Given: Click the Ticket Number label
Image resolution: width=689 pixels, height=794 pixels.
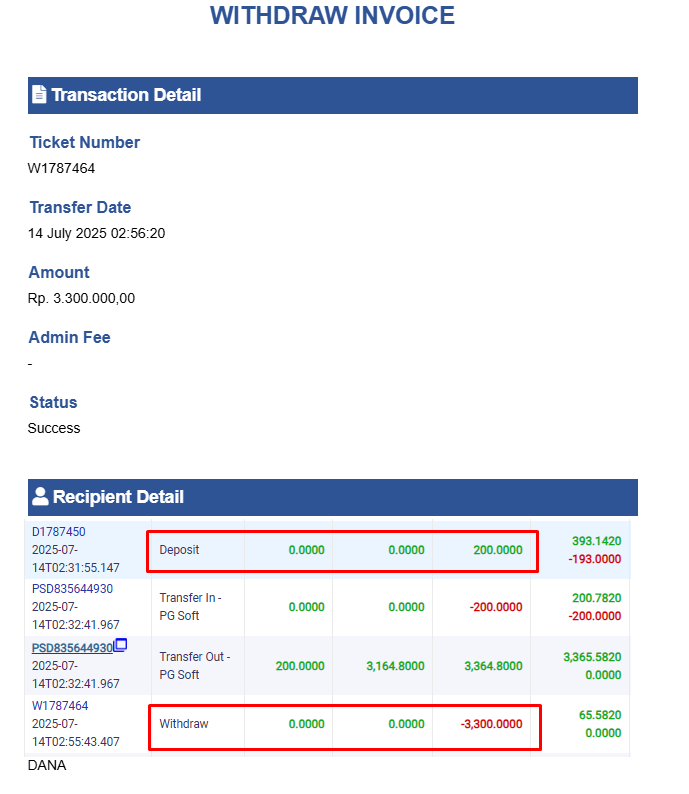Looking at the screenshot, I should coord(85,142).
